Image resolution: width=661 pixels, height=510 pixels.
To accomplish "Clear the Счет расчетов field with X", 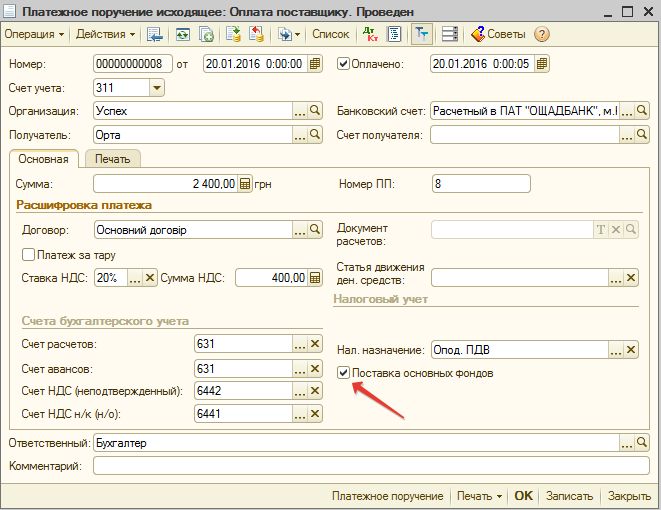I will [x=315, y=344].
